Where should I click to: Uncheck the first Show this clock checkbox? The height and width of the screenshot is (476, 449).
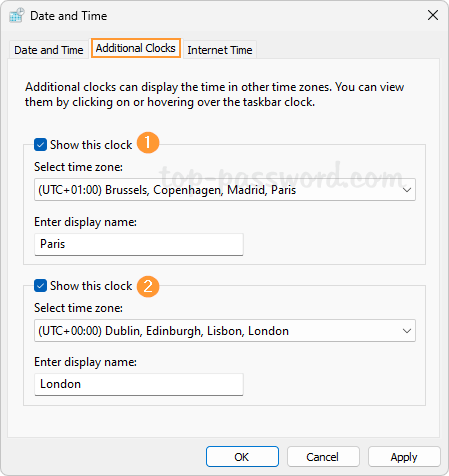point(40,145)
